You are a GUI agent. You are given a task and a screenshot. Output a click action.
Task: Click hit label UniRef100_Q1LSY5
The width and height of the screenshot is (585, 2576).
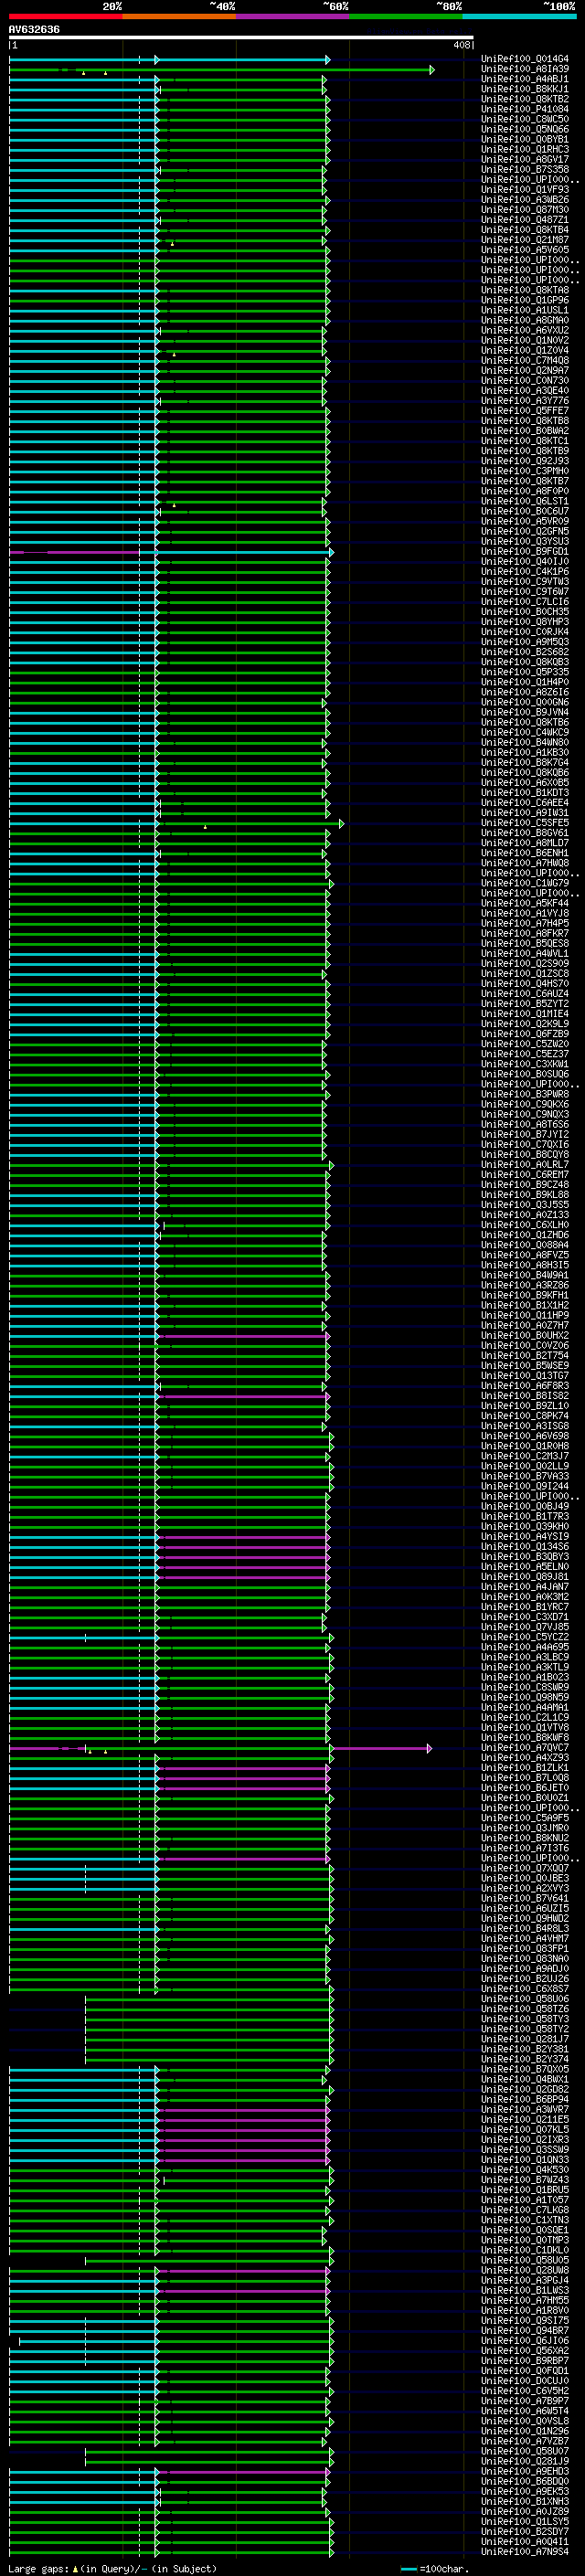click(x=524, y=2521)
